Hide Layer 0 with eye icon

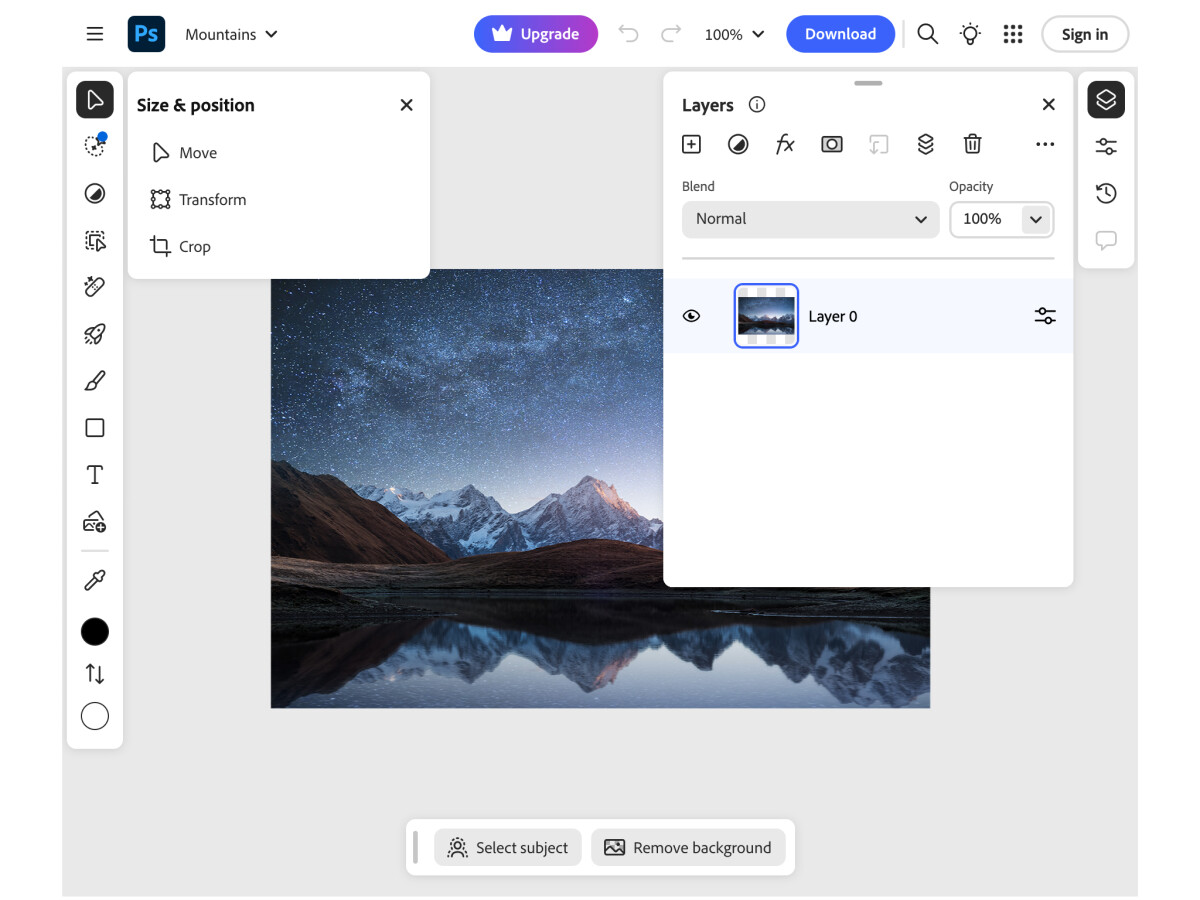[691, 316]
